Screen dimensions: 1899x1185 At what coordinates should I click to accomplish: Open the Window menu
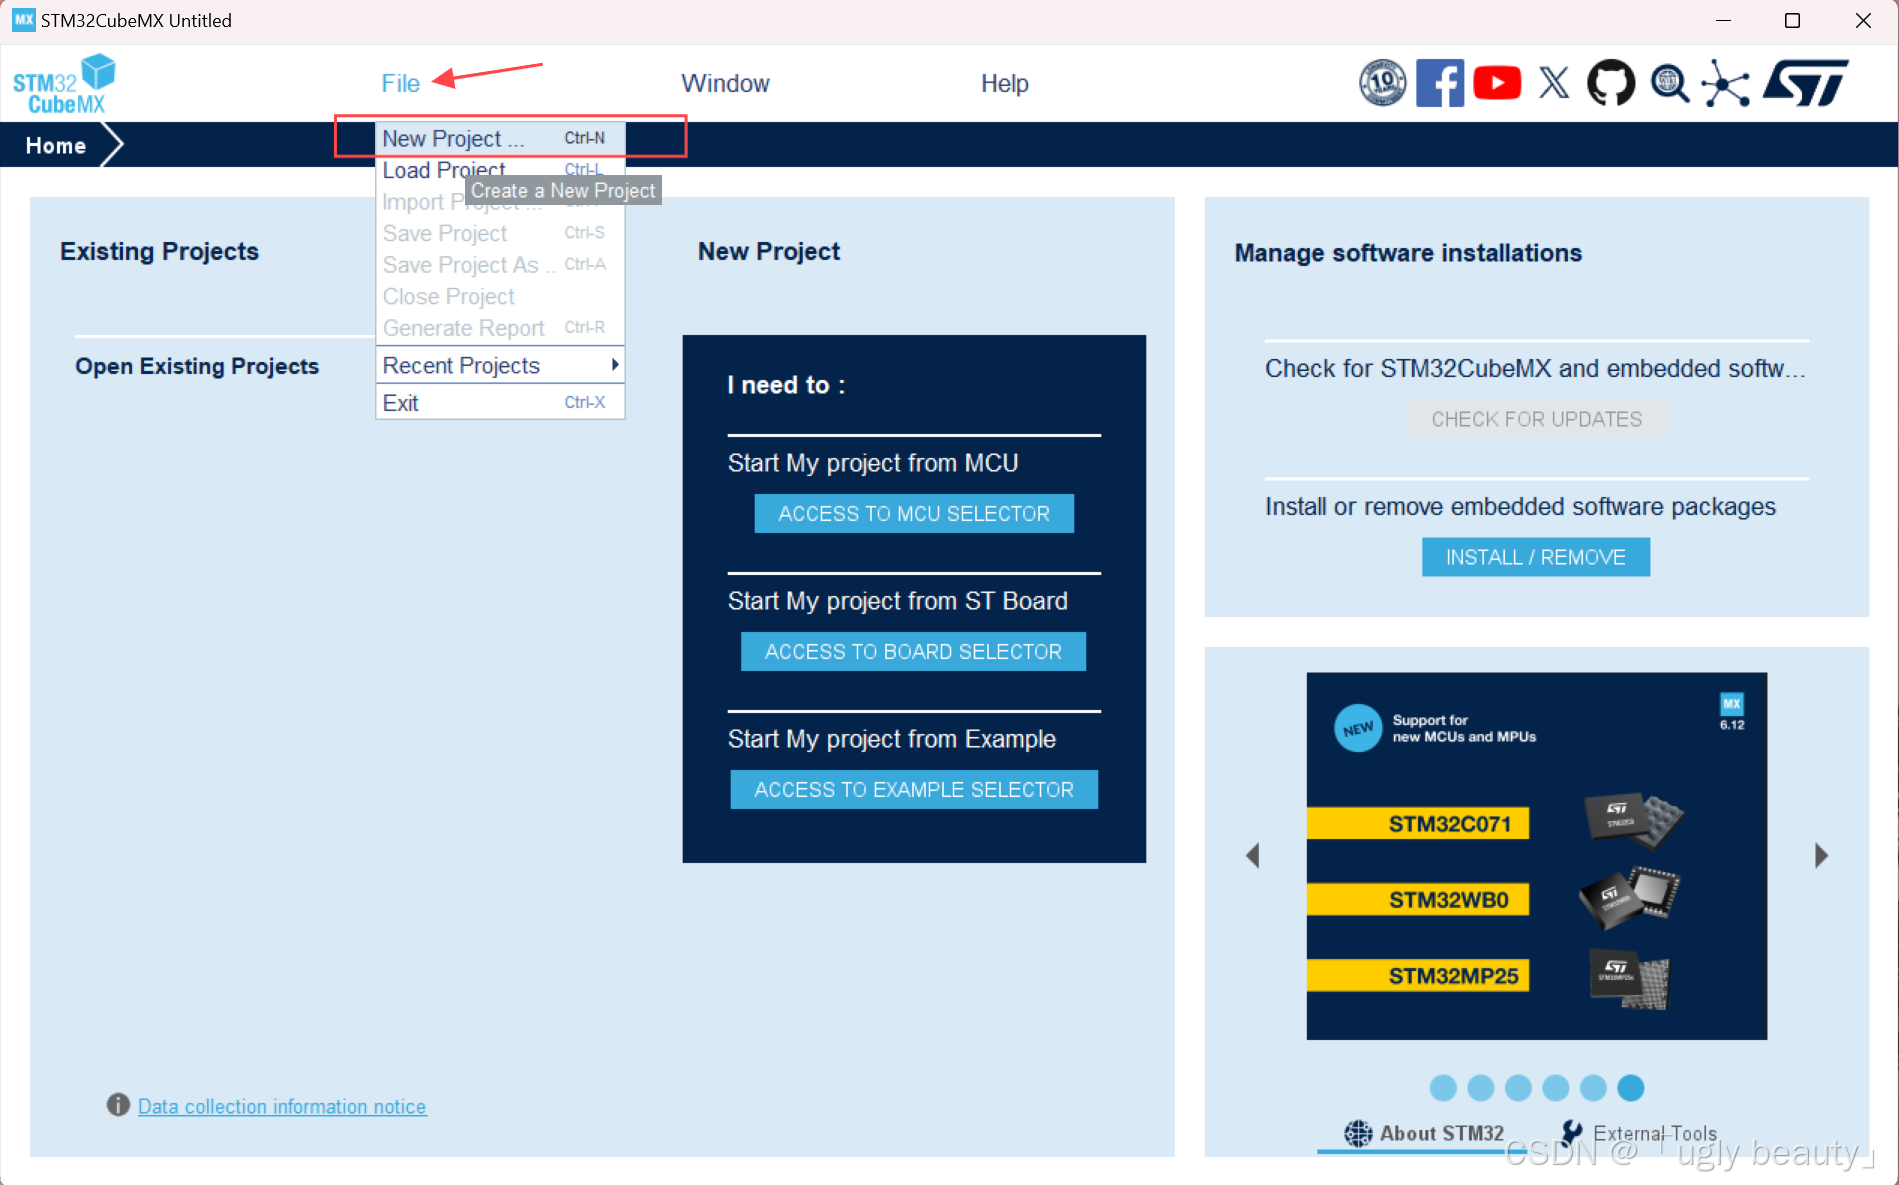725,83
